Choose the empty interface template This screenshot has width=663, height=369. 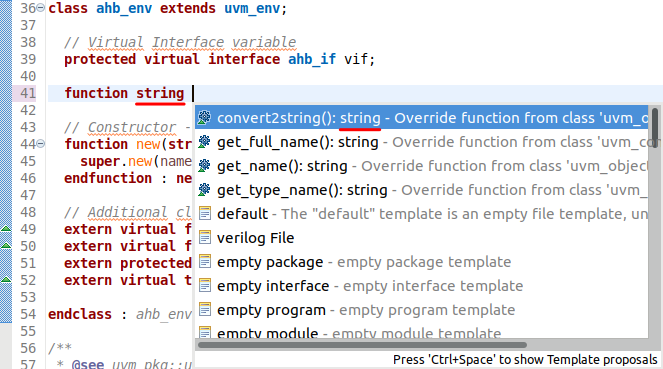(422, 286)
